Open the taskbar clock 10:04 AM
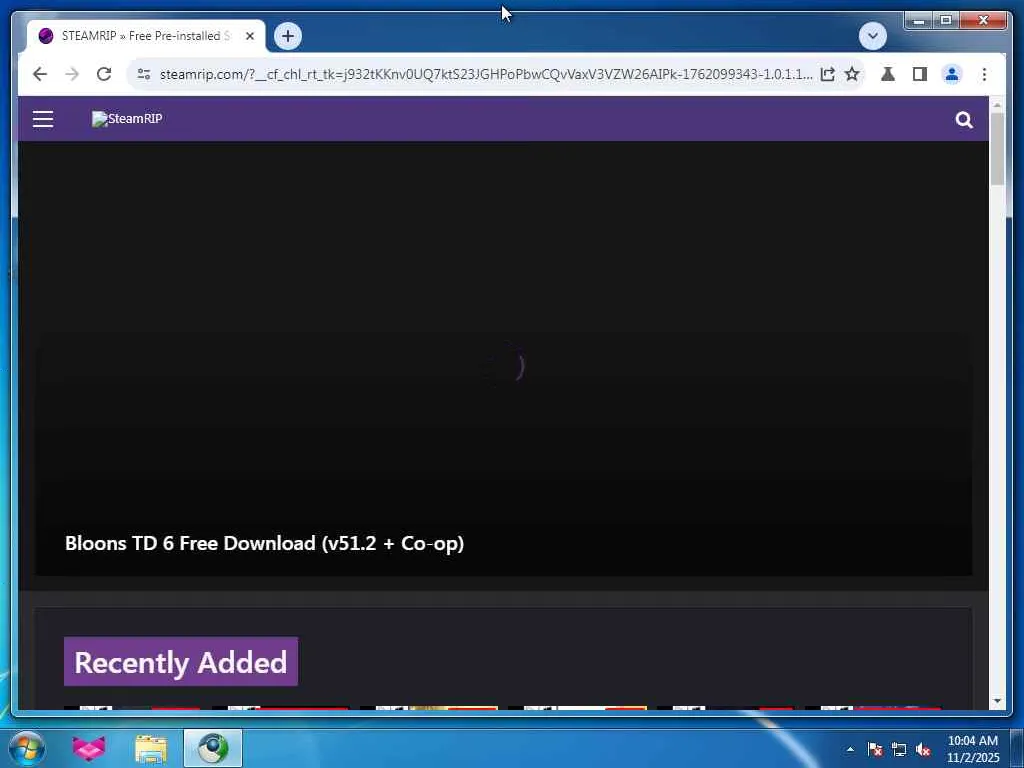 pos(972,749)
